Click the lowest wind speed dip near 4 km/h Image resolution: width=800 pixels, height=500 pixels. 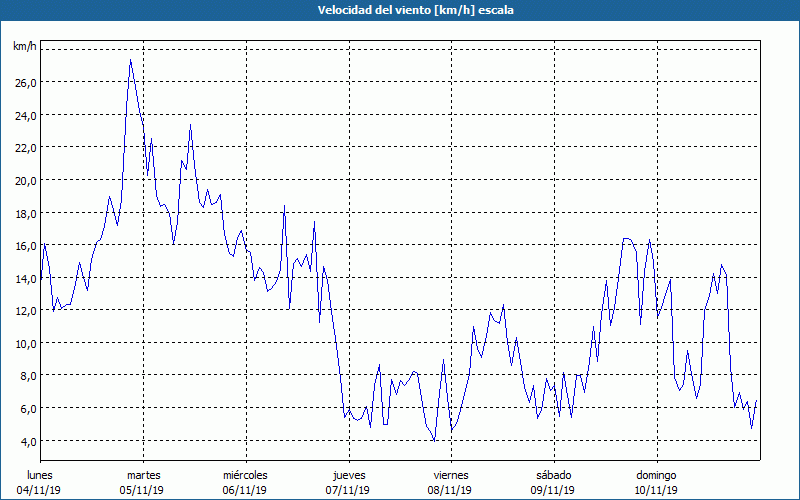[434, 440]
